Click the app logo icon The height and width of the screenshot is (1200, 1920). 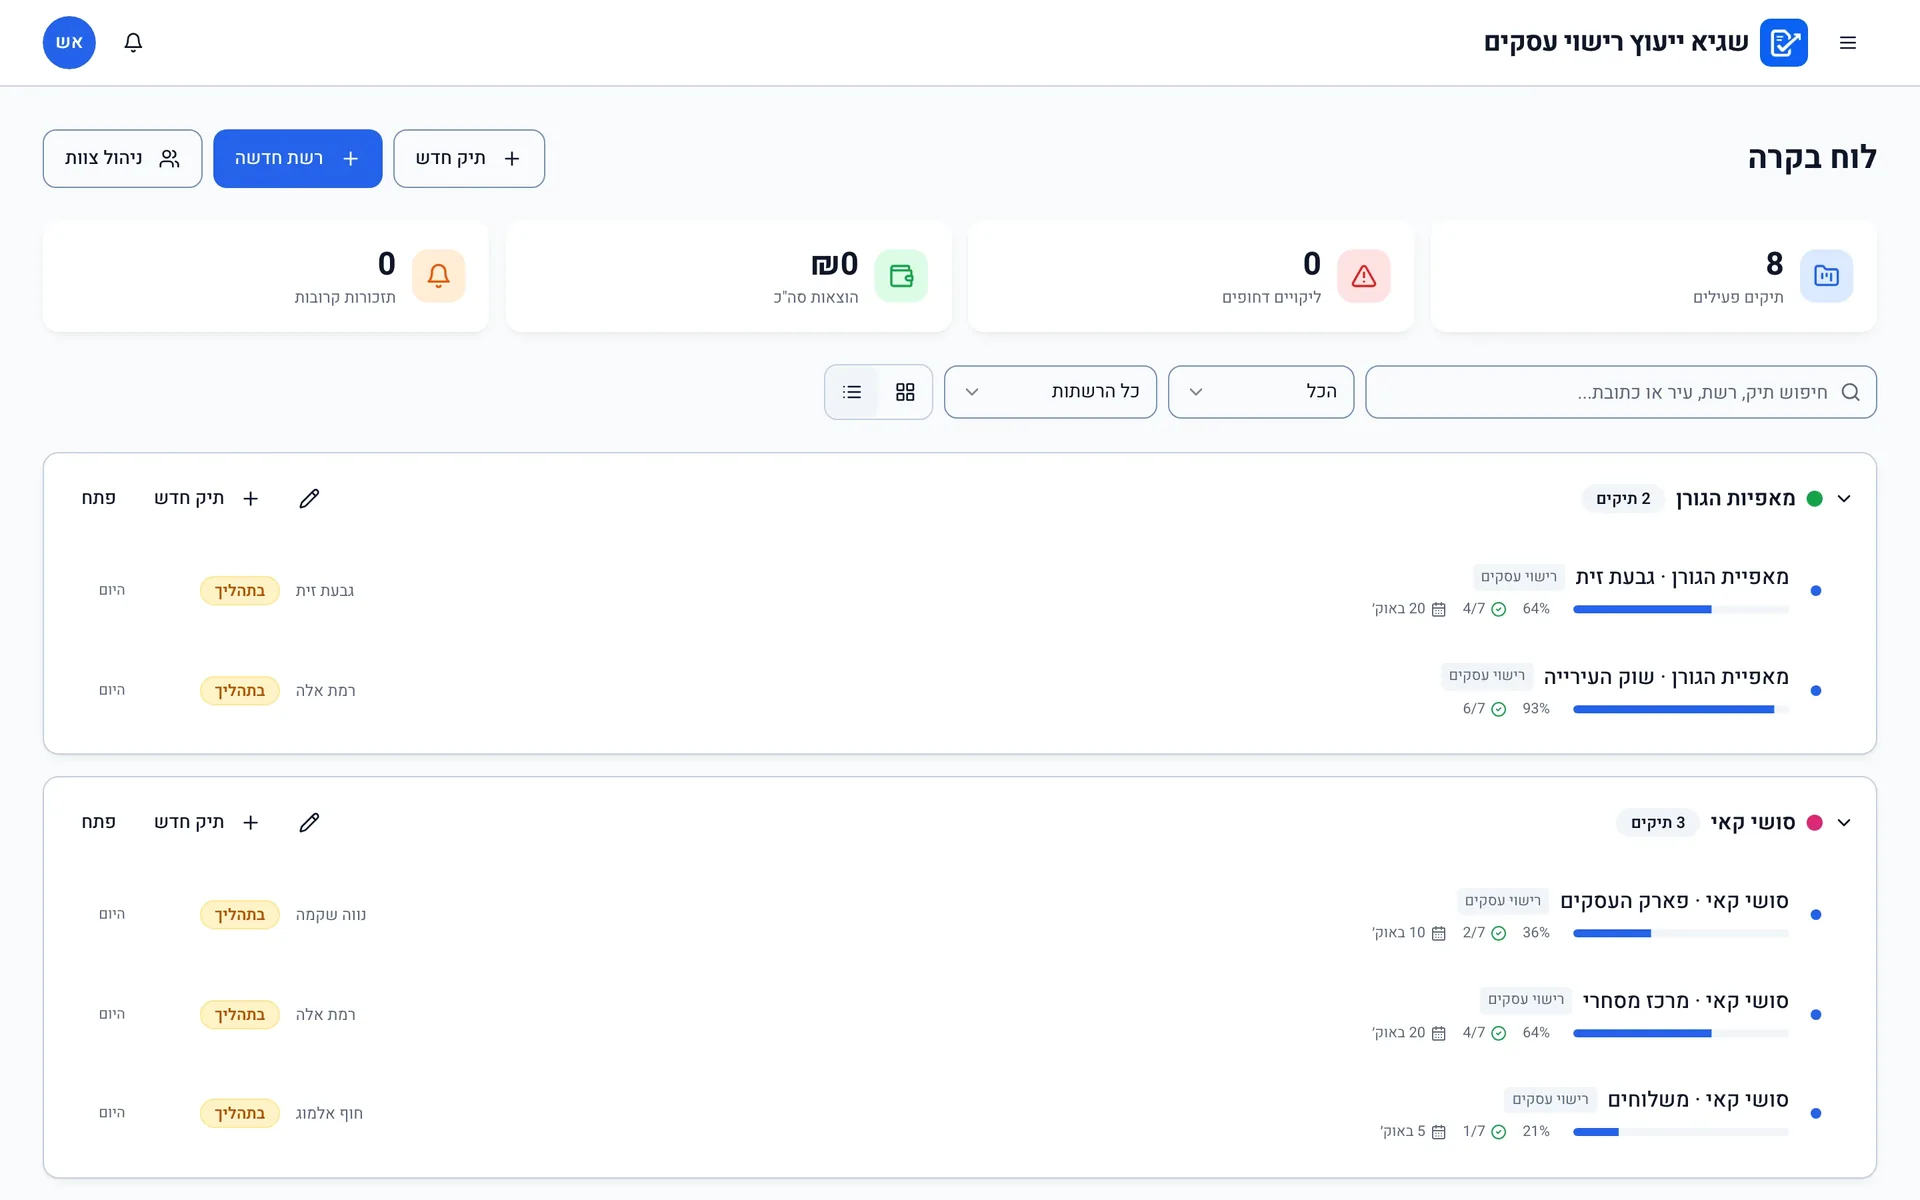point(1783,42)
